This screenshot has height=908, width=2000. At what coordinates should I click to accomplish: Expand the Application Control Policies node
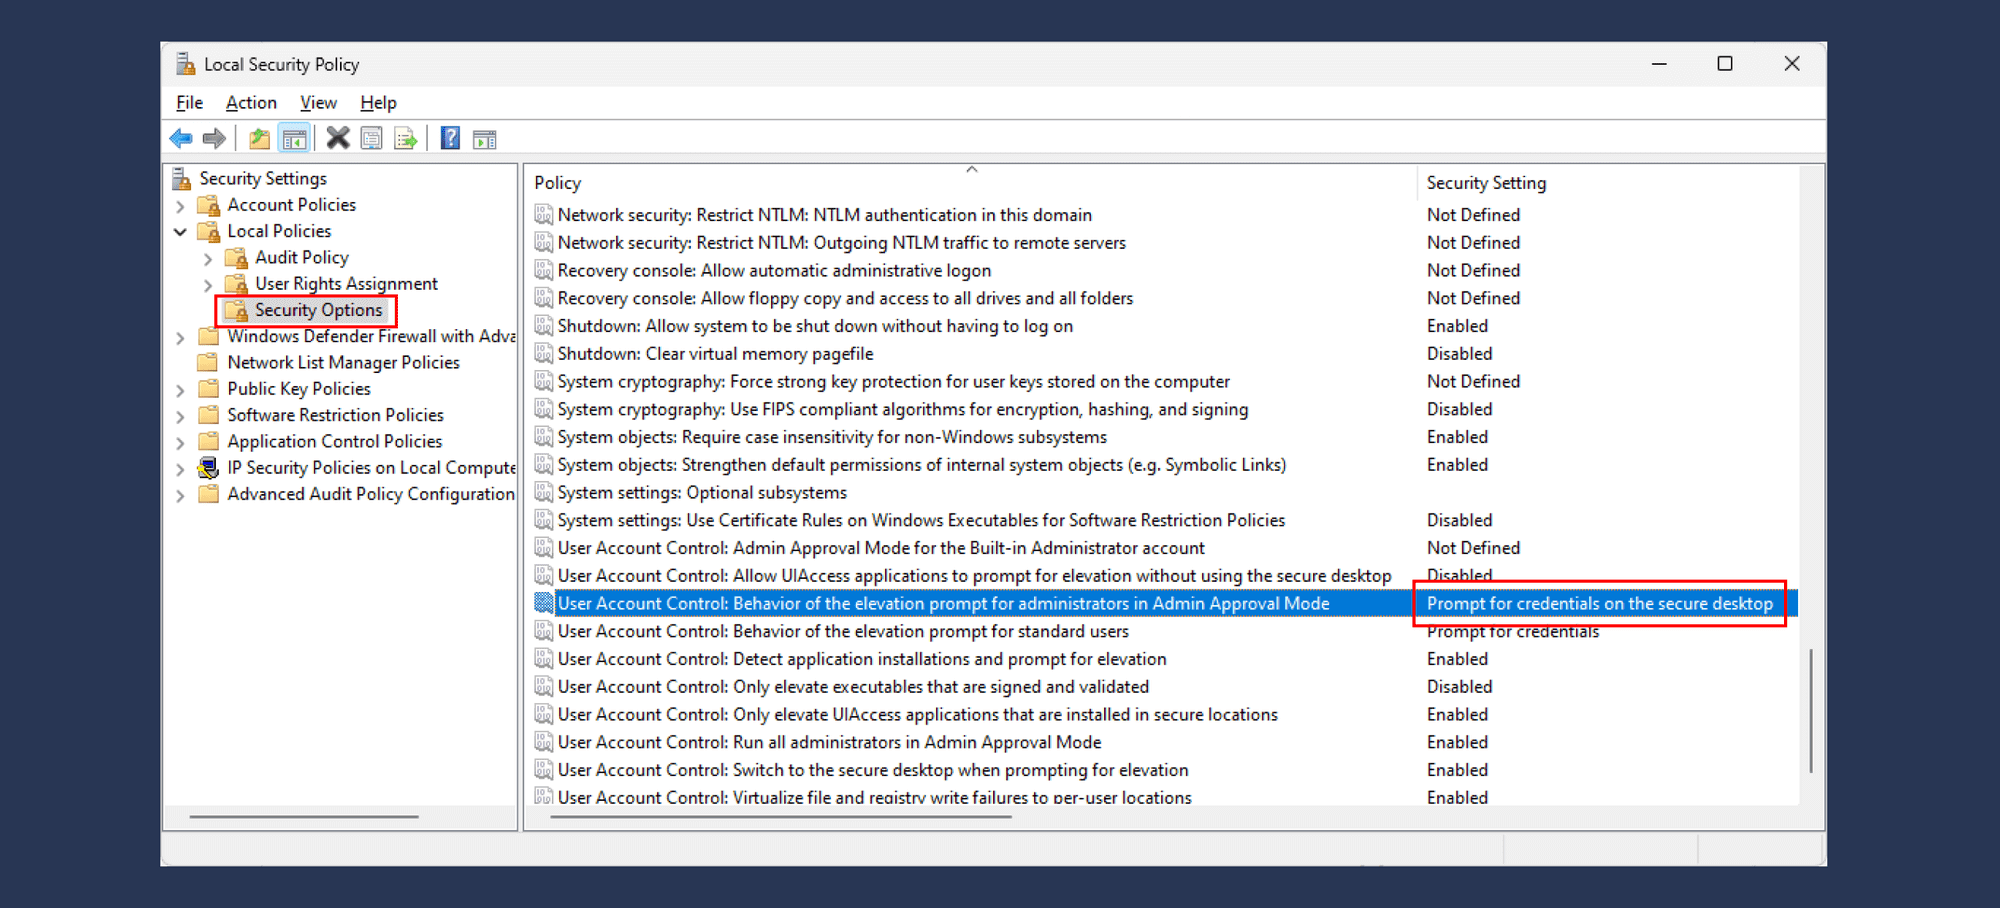pyautogui.click(x=180, y=442)
